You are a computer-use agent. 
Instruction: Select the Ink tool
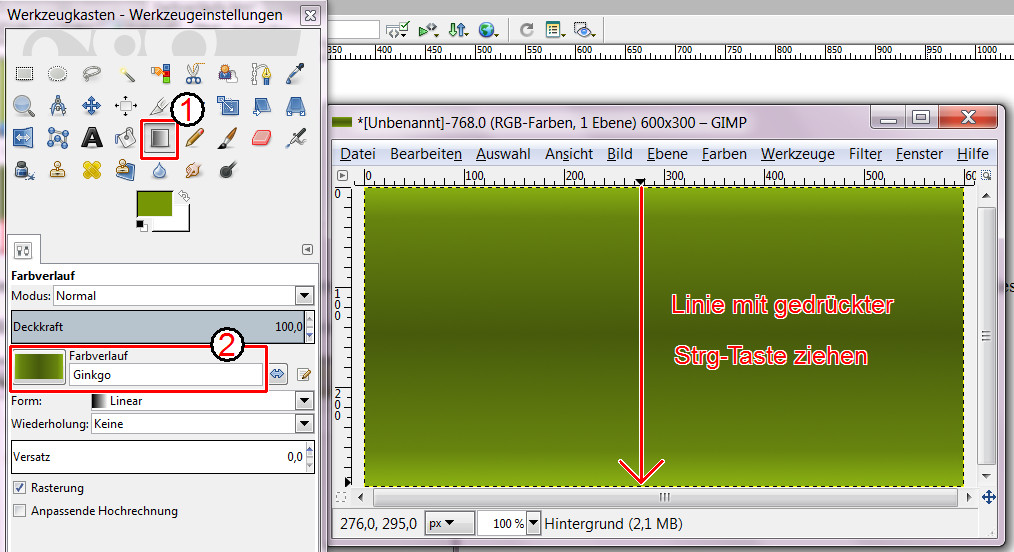click(x=24, y=170)
